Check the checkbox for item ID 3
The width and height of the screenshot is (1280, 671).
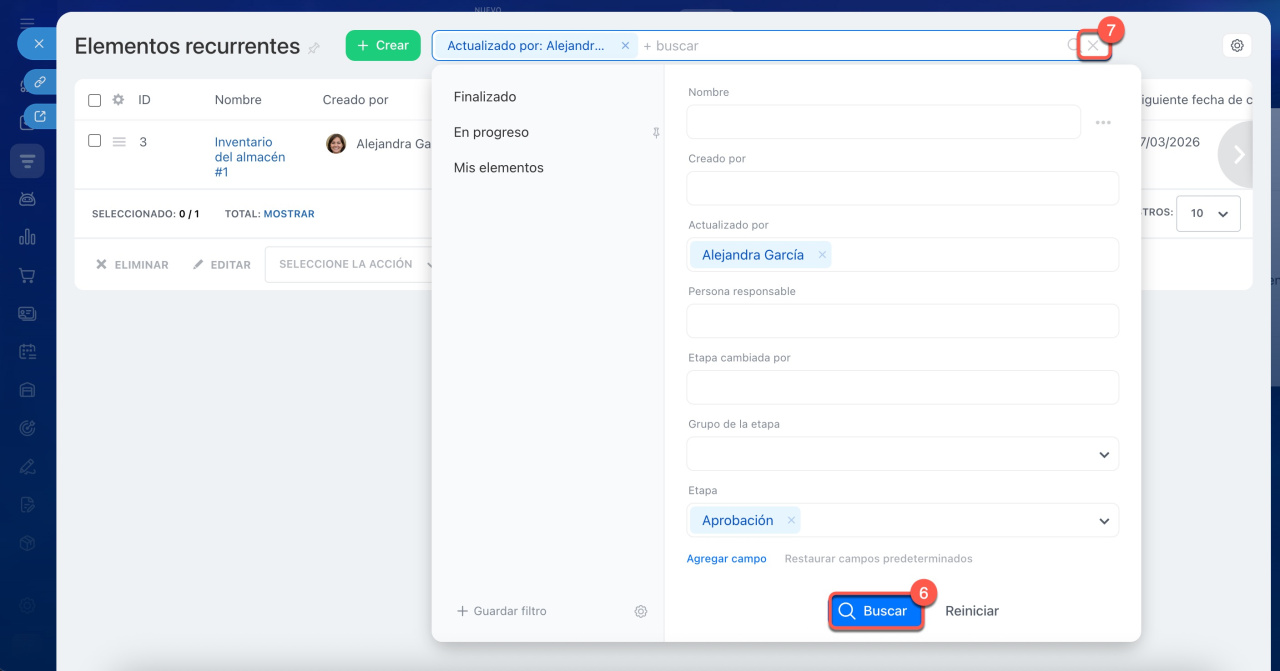[x=95, y=141]
